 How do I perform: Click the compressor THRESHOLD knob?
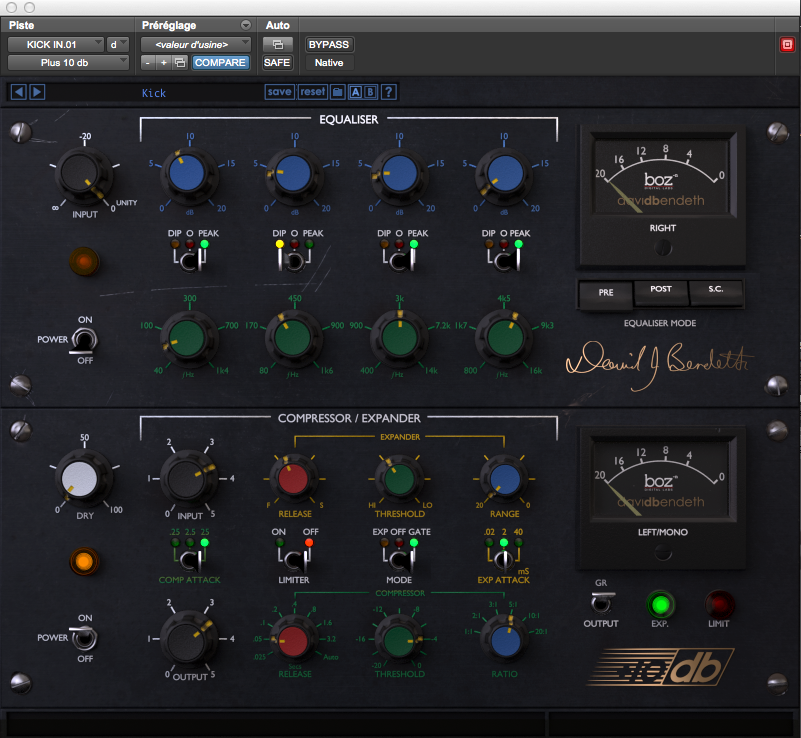[399, 637]
